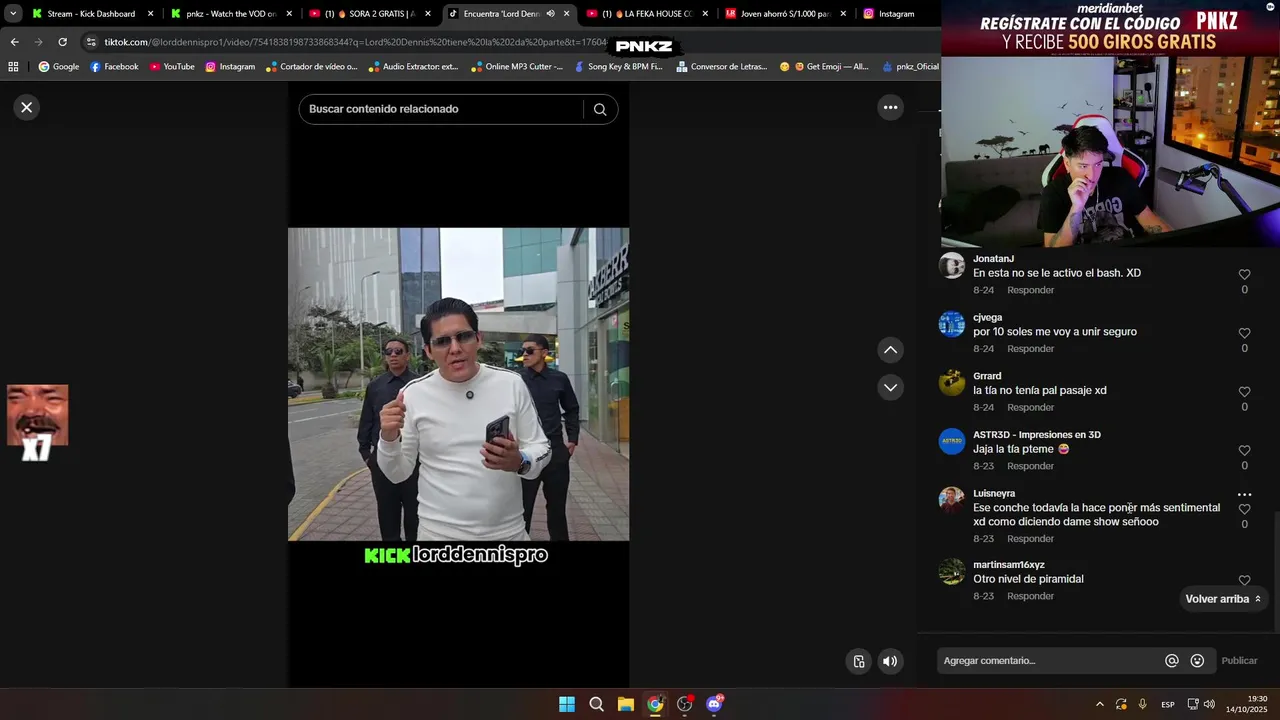
Task: Open Conversor de Letras bookmark
Action: click(722, 67)
